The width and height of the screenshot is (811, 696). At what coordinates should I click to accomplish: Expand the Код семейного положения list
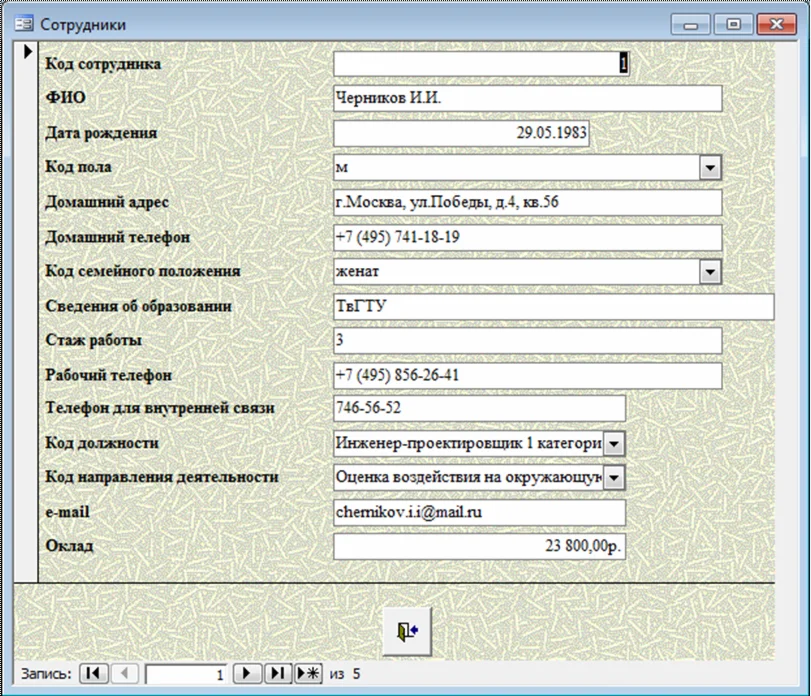pos(711,271)
